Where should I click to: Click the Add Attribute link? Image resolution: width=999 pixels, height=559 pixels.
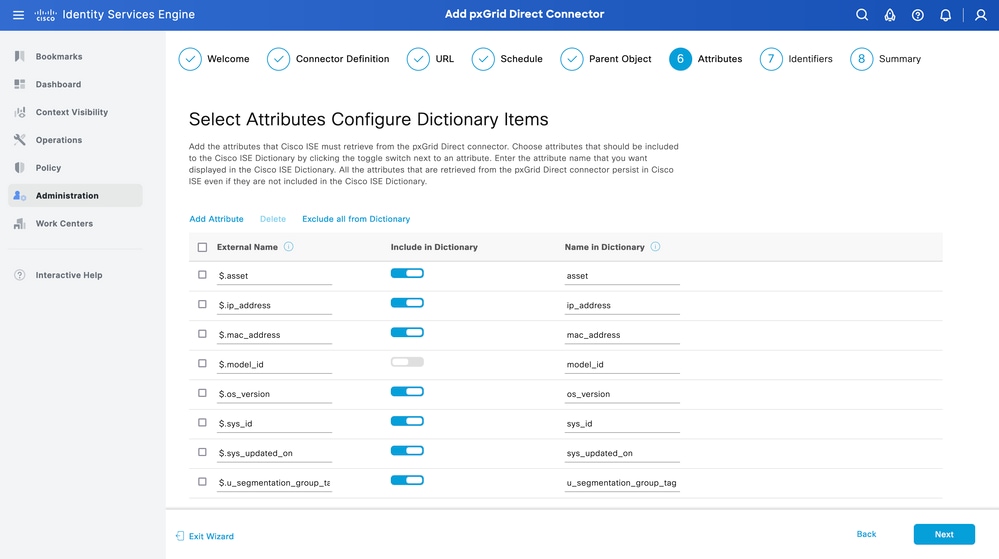216,219
